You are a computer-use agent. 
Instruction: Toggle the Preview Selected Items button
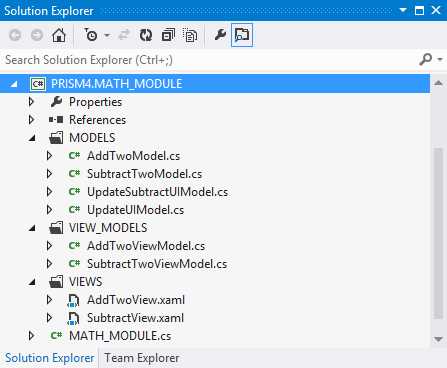coord(242,35)
